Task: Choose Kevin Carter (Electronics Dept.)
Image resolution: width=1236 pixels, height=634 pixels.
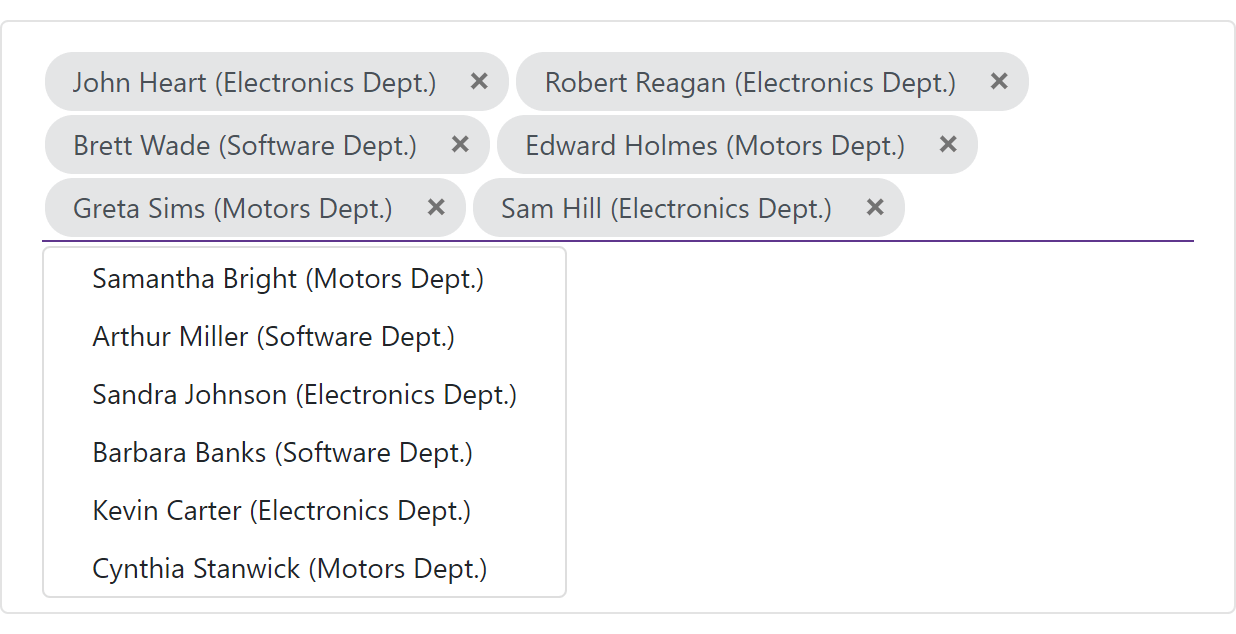Action: 281,511
